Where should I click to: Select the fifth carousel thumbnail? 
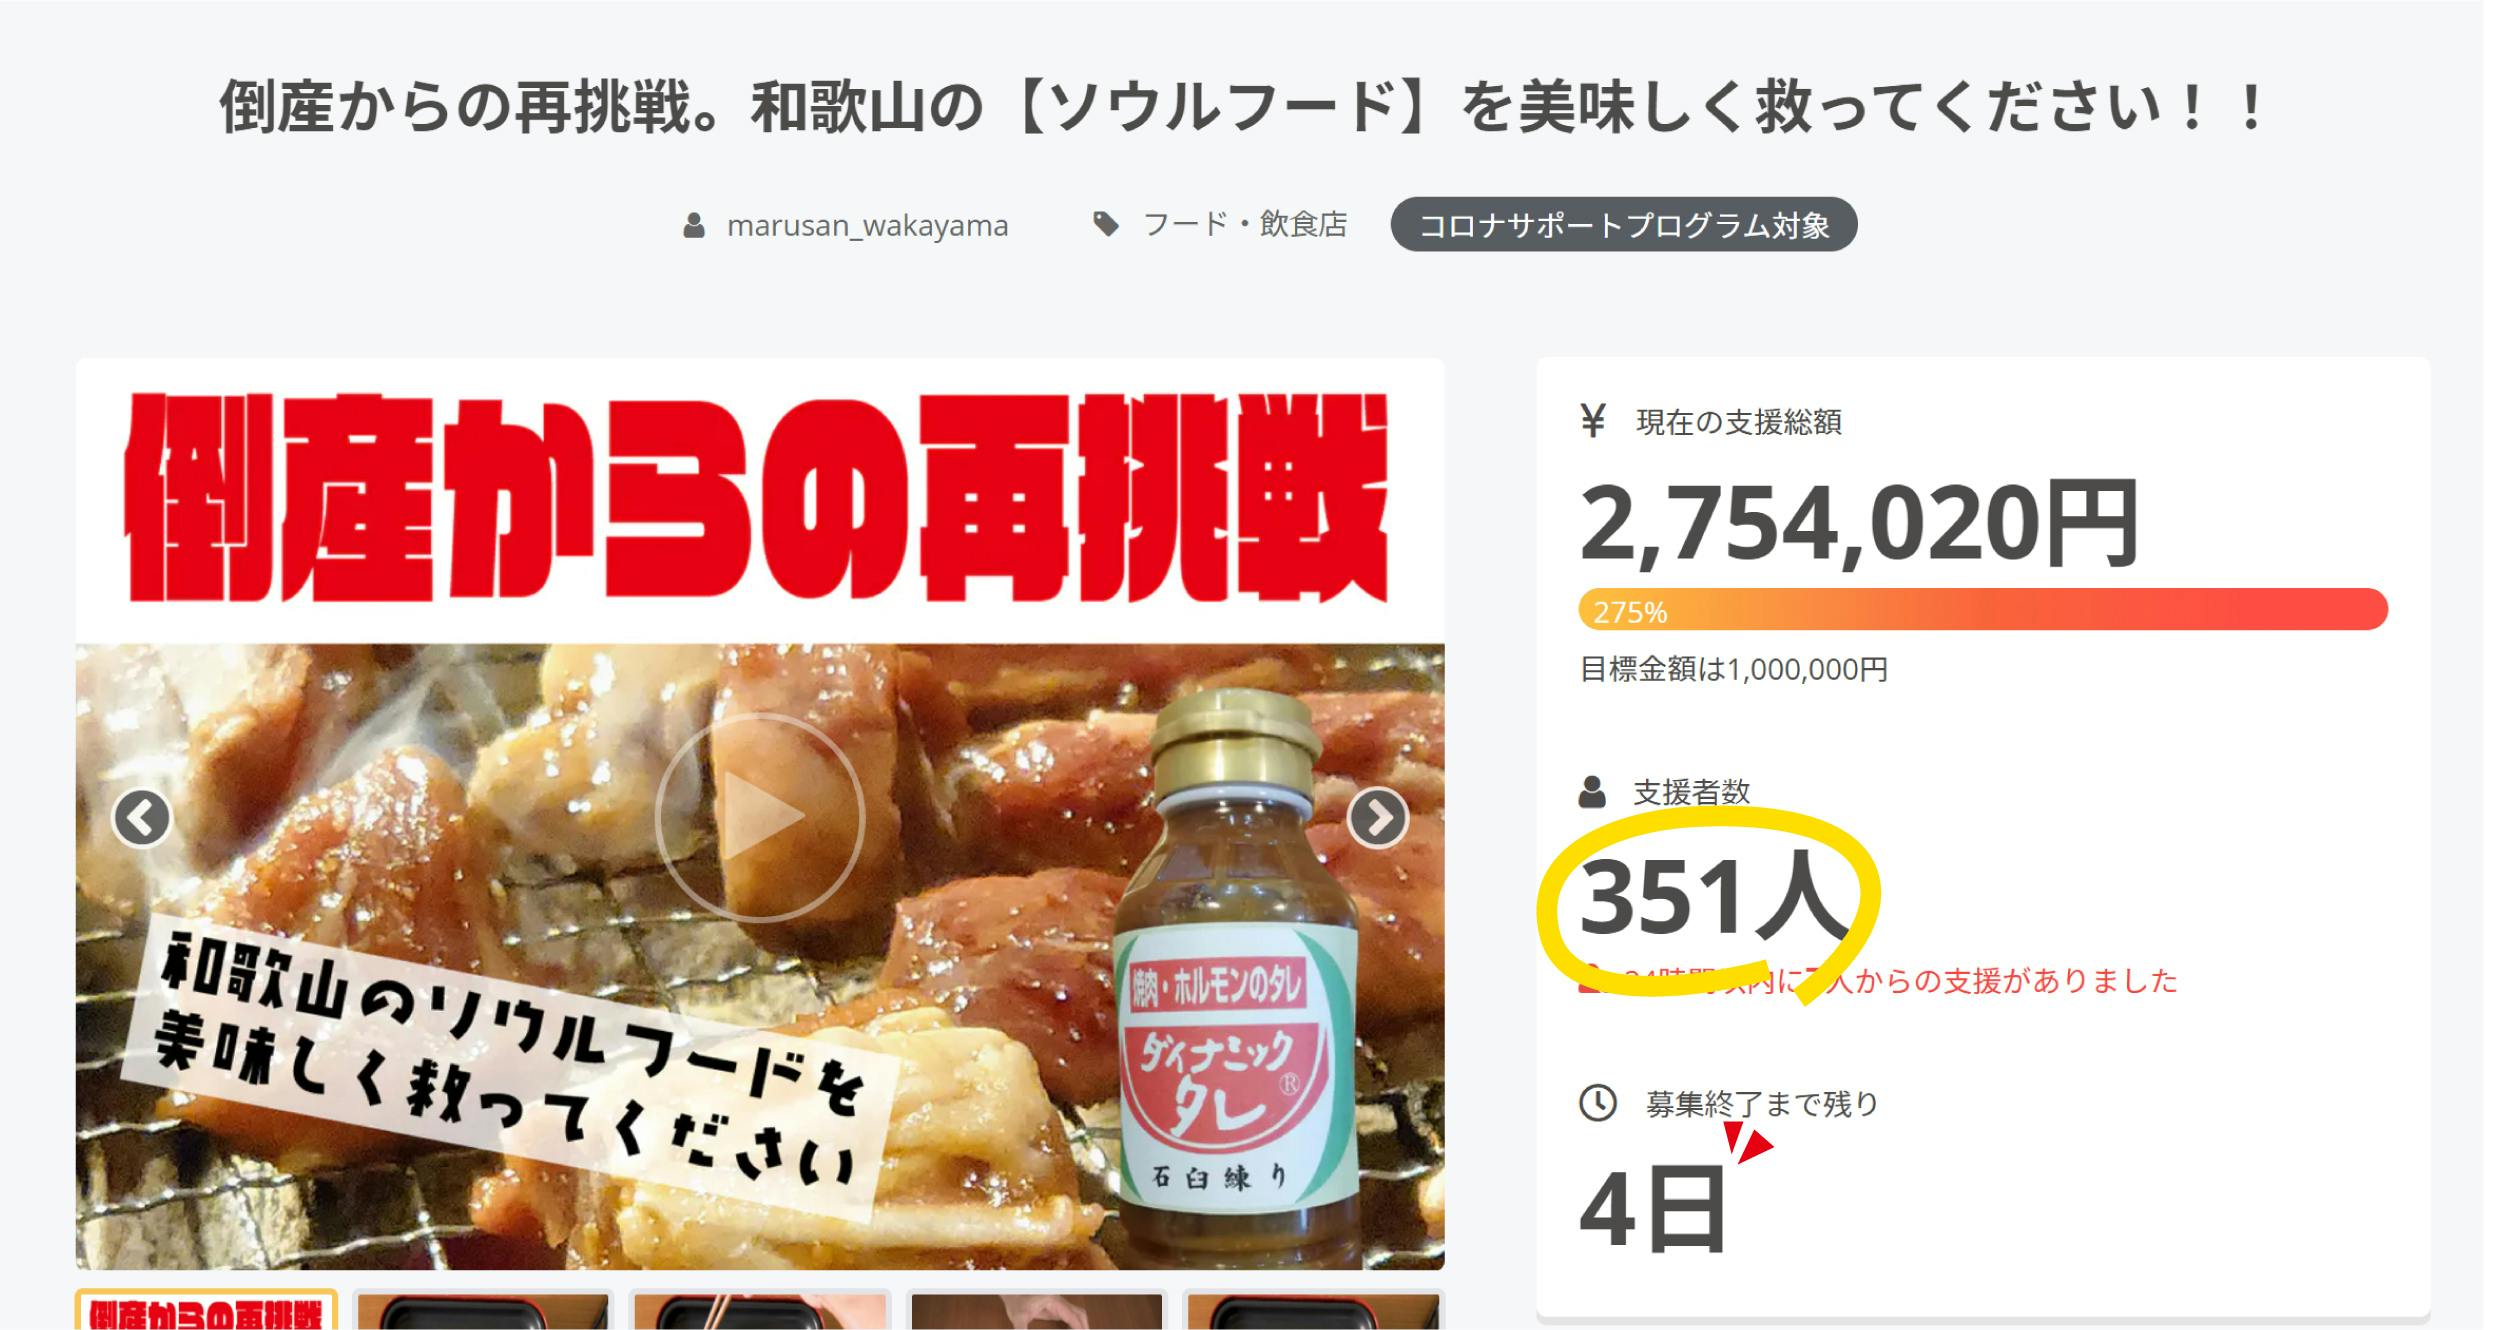(1313, 1310)
